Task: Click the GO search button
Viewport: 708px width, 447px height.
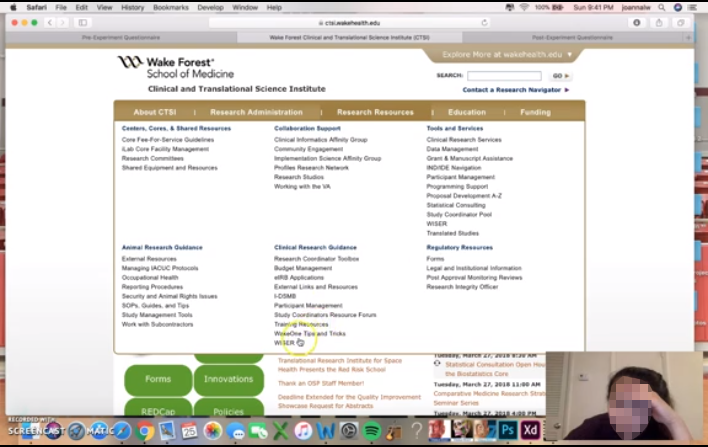Action: coord(561,76)
